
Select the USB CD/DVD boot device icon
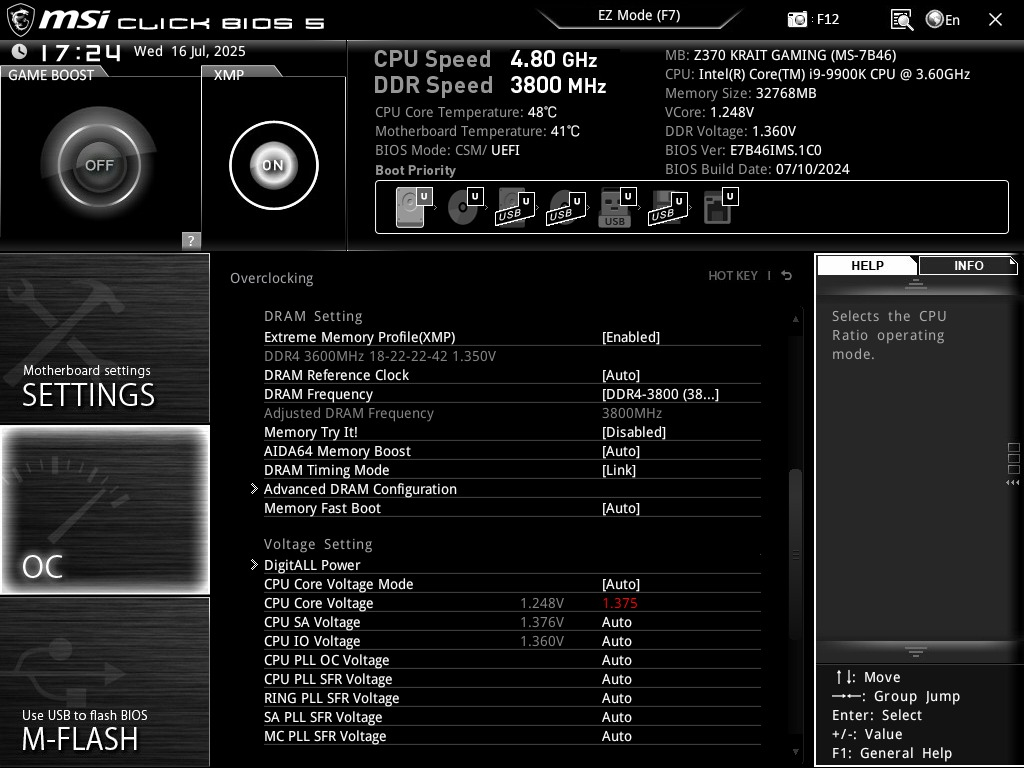click(x=566, y=207)
